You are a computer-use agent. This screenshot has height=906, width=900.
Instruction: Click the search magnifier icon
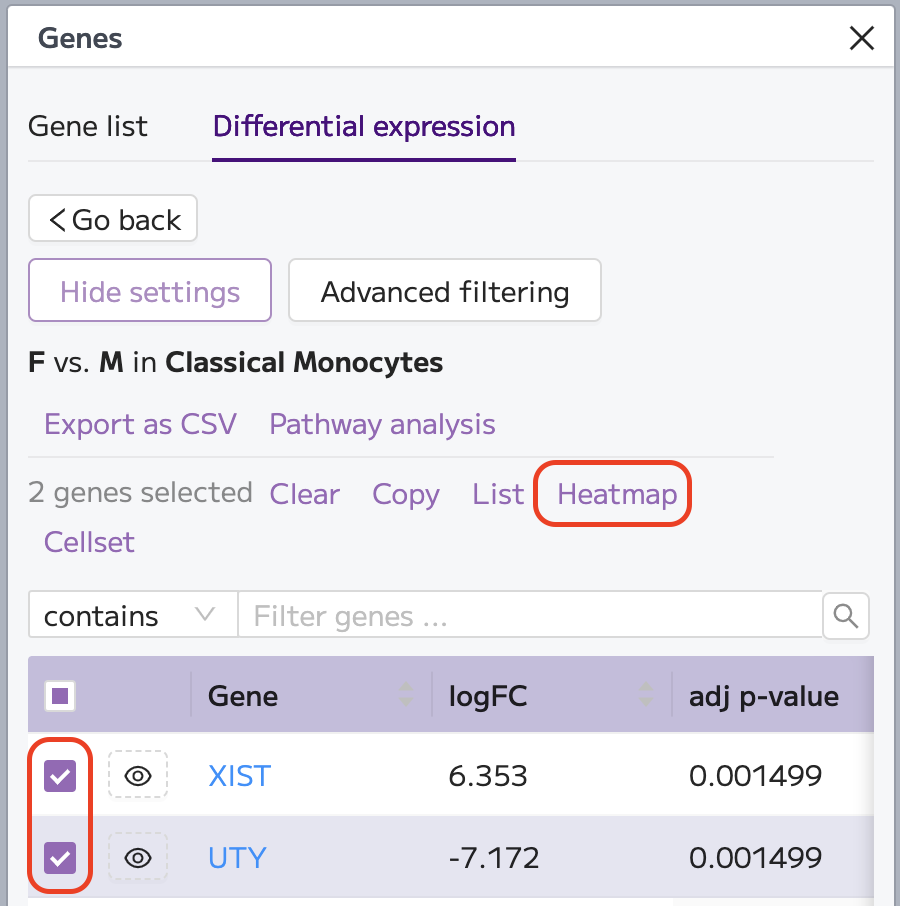point(845,615)
